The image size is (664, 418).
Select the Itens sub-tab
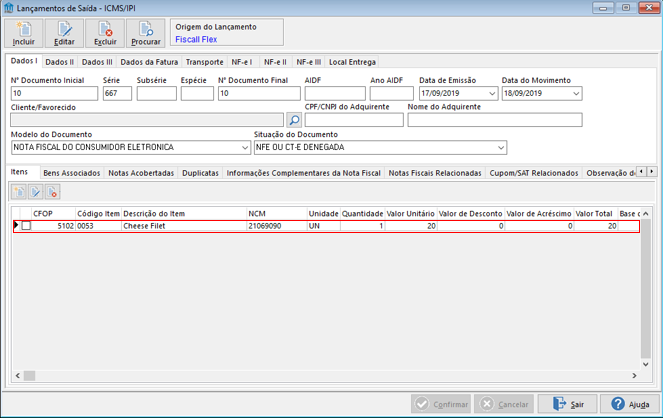pos(19,172)
